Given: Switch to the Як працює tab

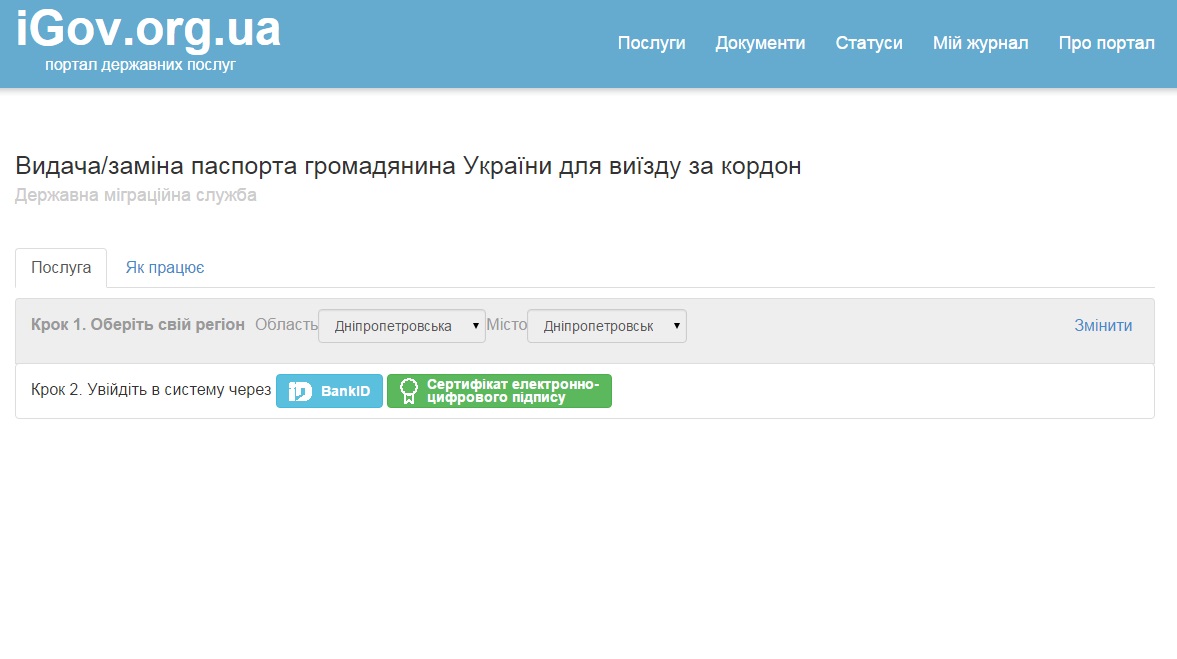Looking at the screenshot, I should 165,268.
